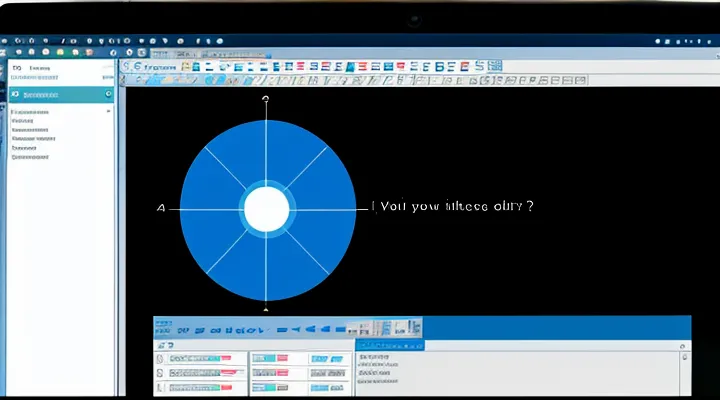The image size is (720, 400).
Task: Select the first item in the left sidebar list
Action: tap(32, 112)
